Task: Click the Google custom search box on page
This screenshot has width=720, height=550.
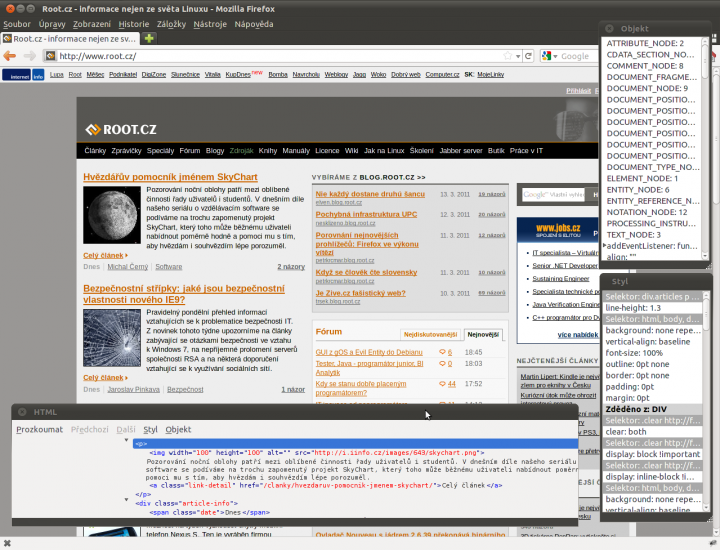Action: click(553, 195)
